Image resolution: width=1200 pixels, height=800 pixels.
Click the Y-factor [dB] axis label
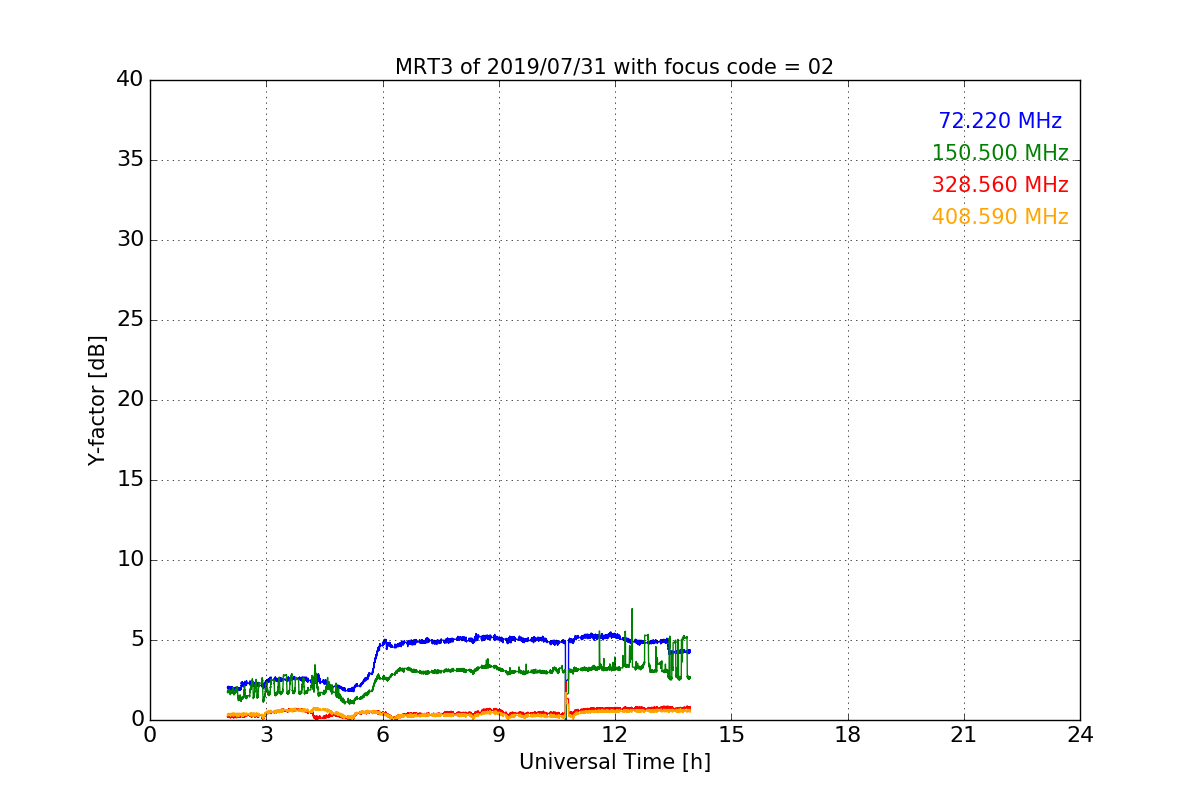pyautogui.click(x=97, y=400)
